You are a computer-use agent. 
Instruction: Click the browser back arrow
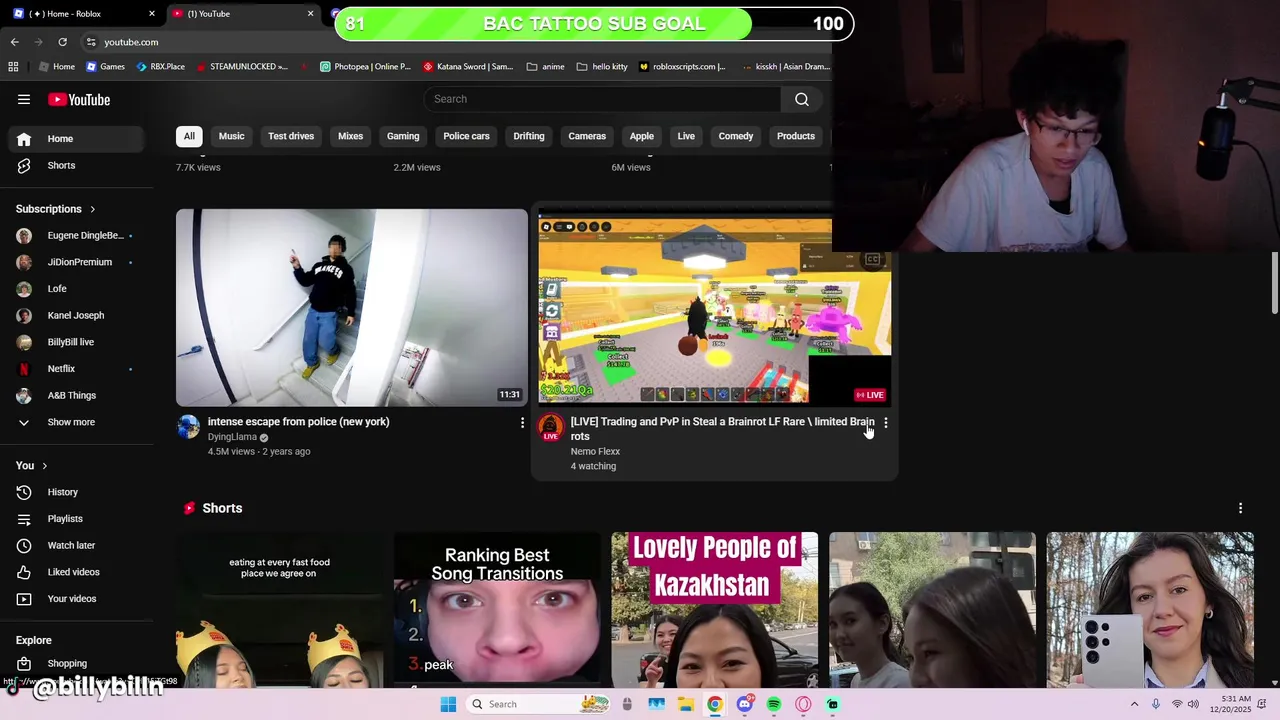(x=15, y=42)
